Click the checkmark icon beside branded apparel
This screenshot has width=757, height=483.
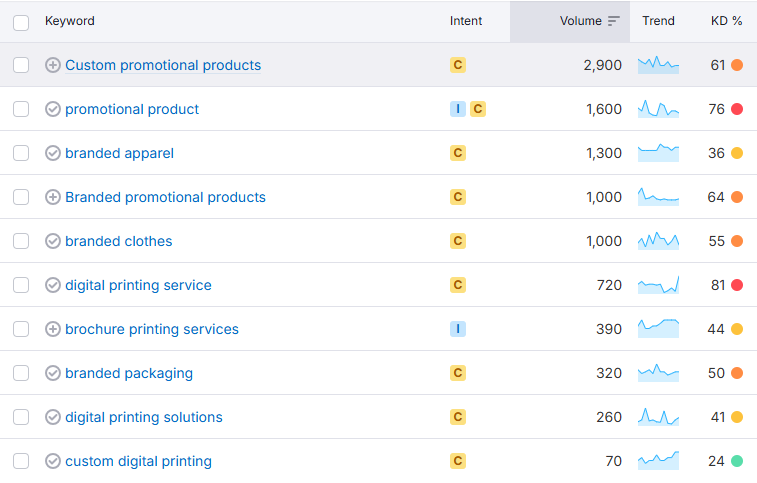[x=53, y=153]
